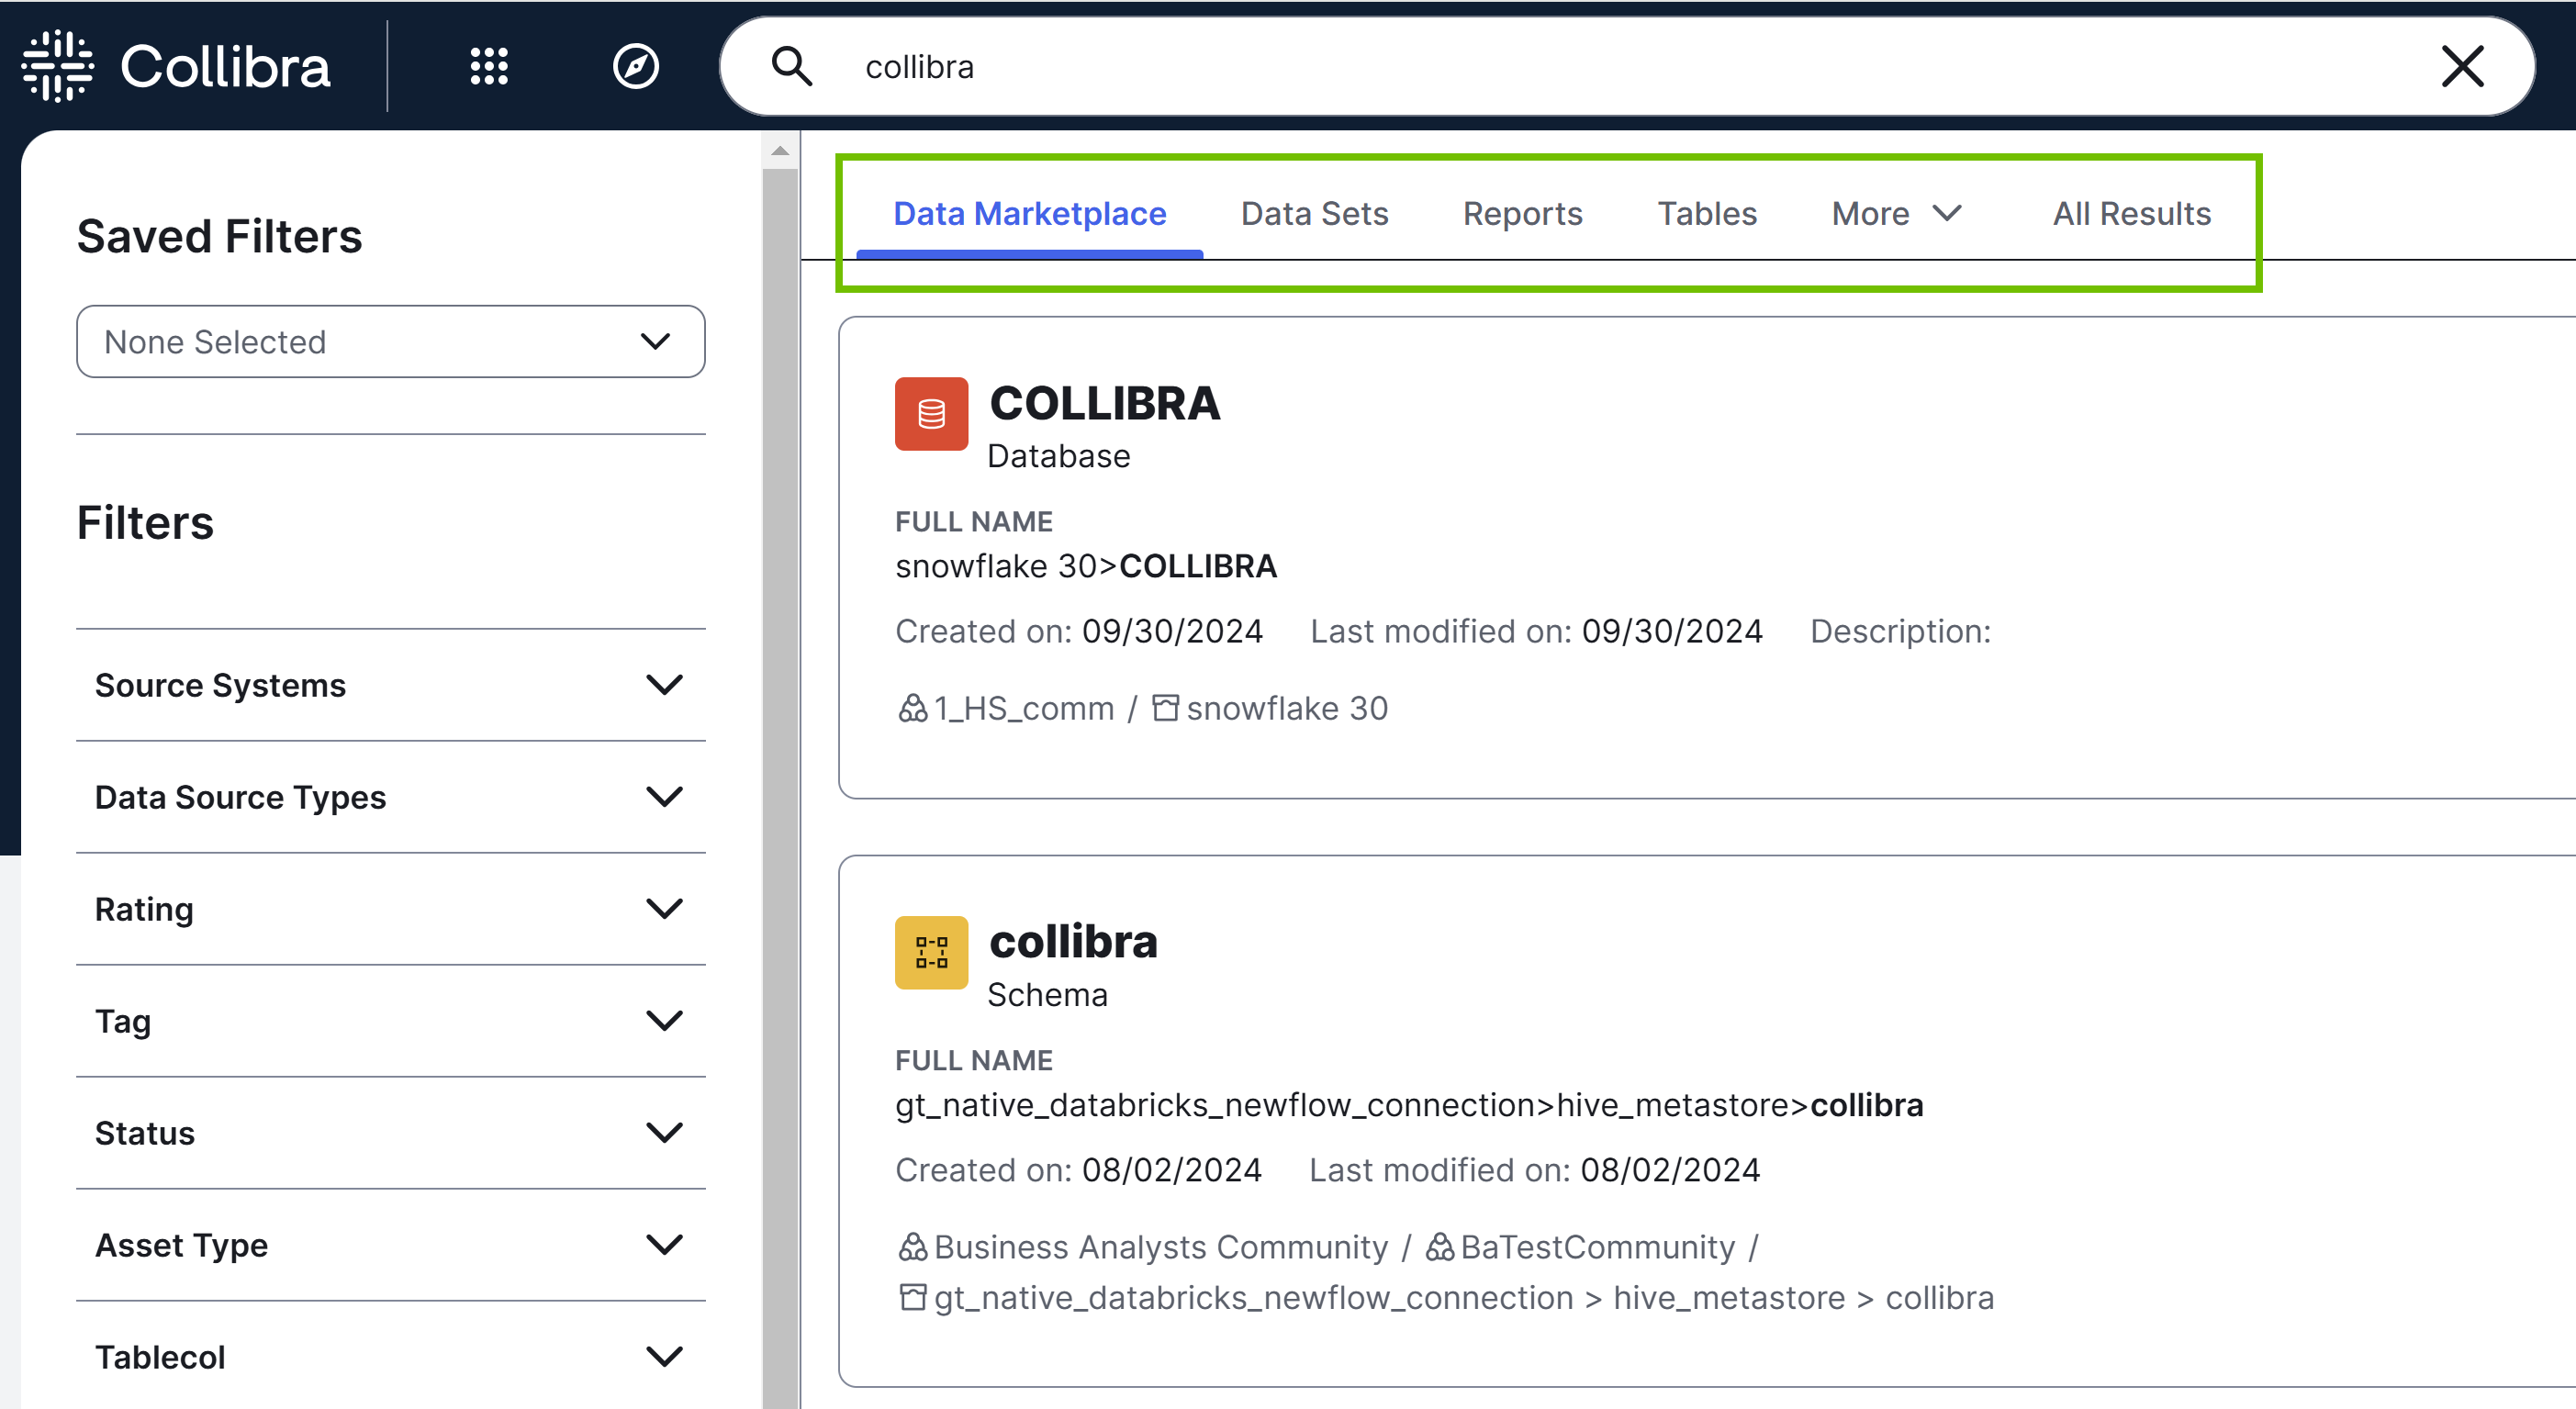Viewport: 2576px width, 1409px height.
Task: Select the Data Marketplace tab
Action: click(1027, 212)
